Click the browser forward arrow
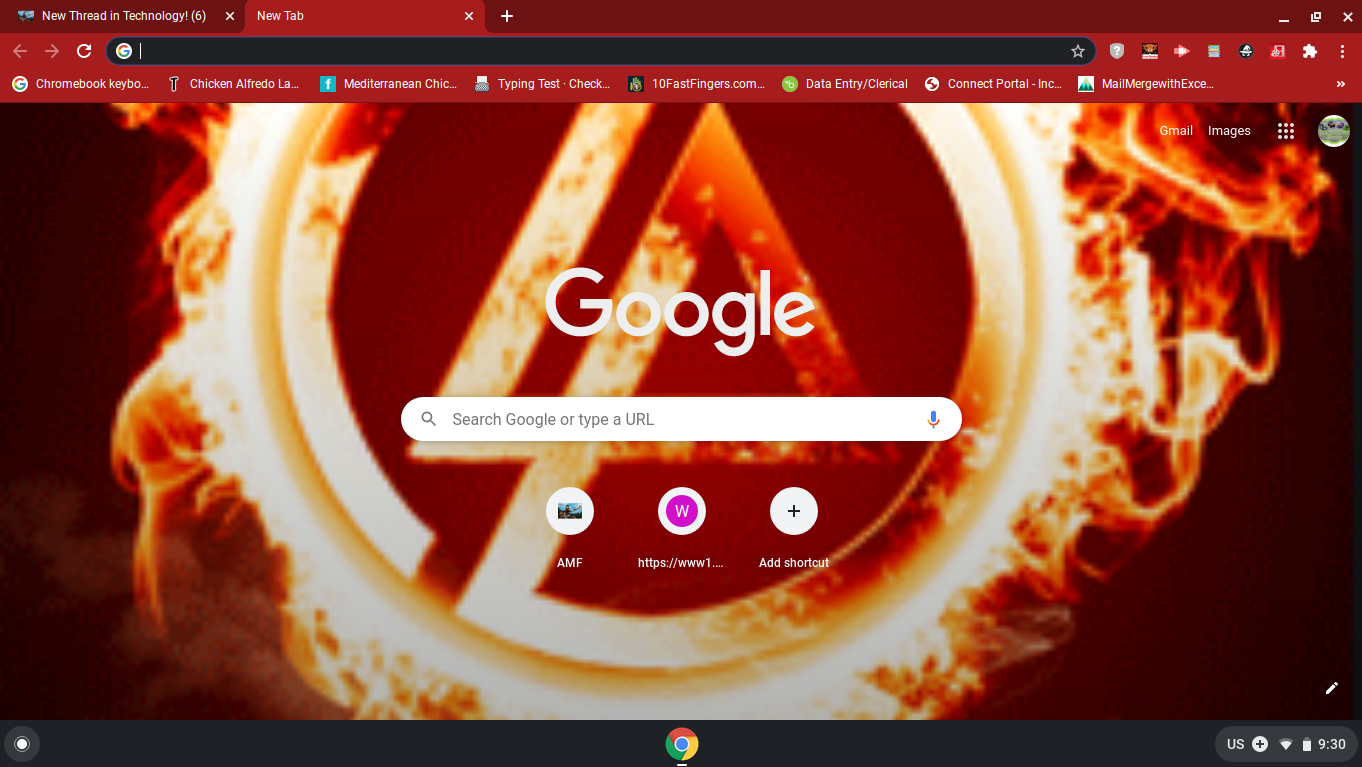The image size is (1362, 767). (52, 51)
